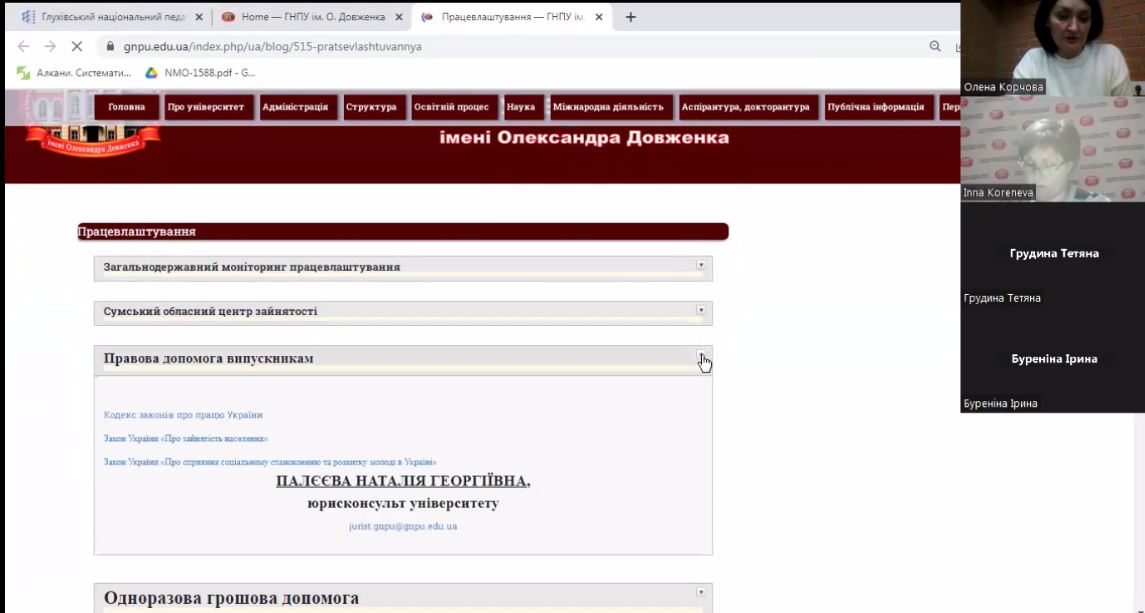Open the Міжнародна діяльність menu

(x=608, y=107)
